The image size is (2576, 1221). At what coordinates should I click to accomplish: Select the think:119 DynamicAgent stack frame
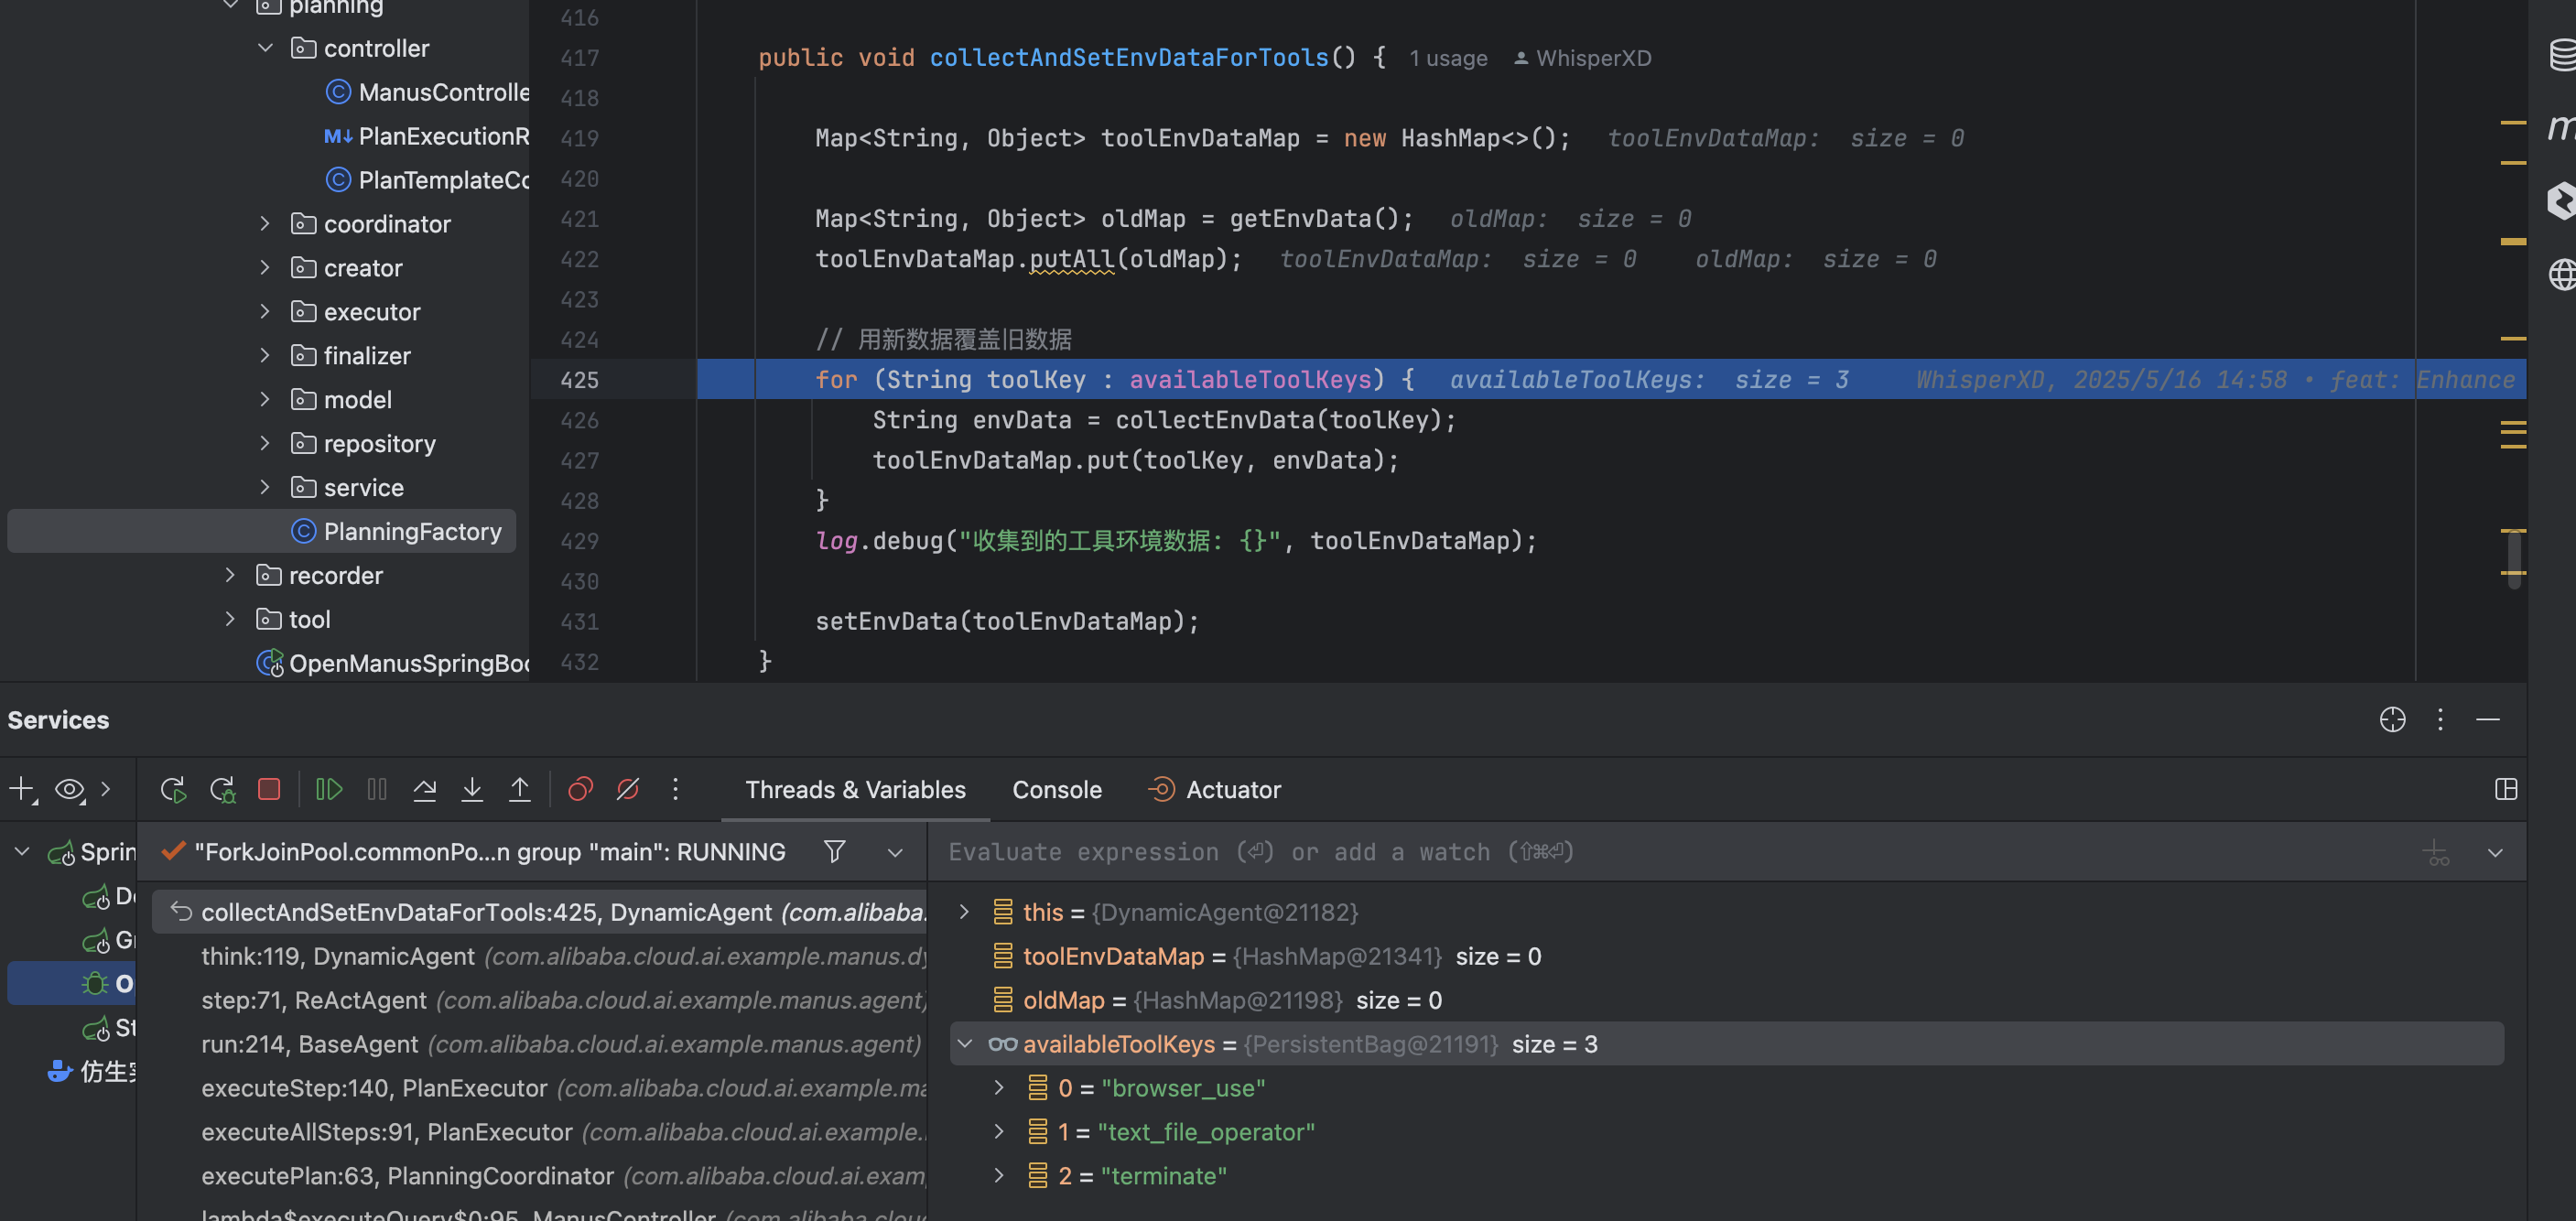click(337, 956)
